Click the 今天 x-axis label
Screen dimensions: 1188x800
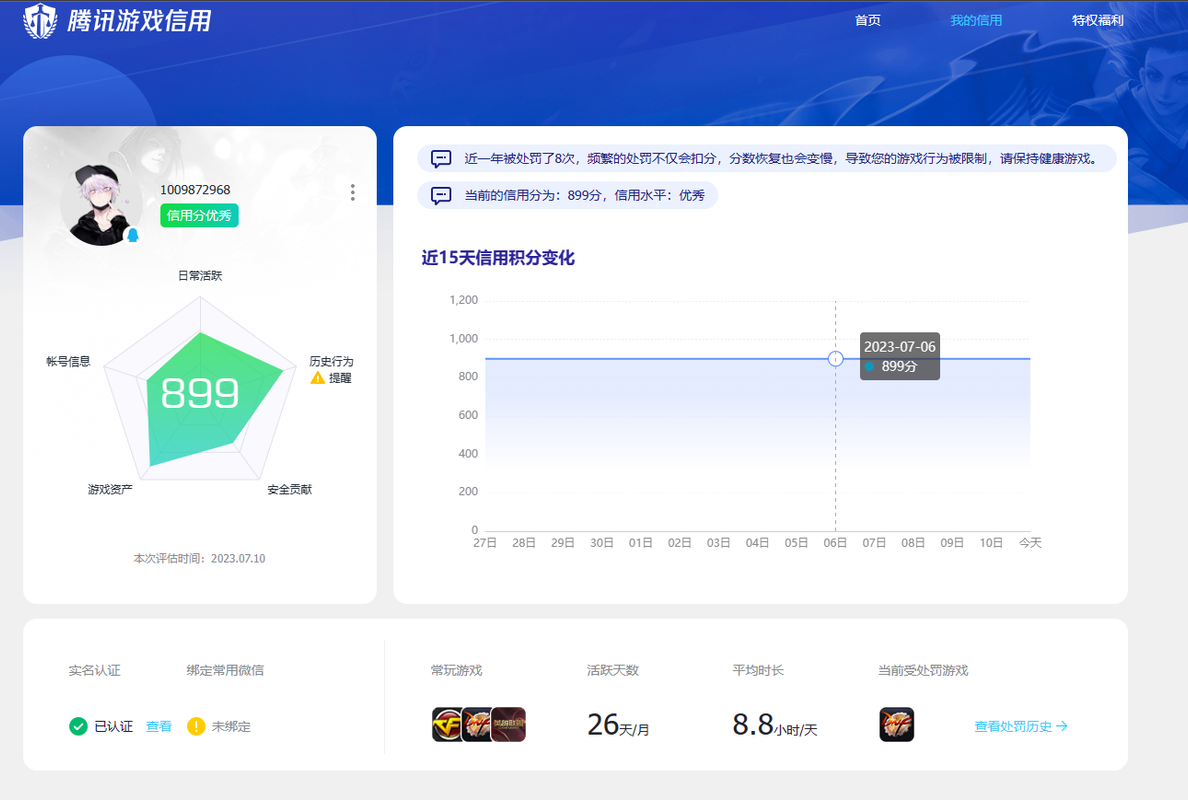coord(1030,543)
